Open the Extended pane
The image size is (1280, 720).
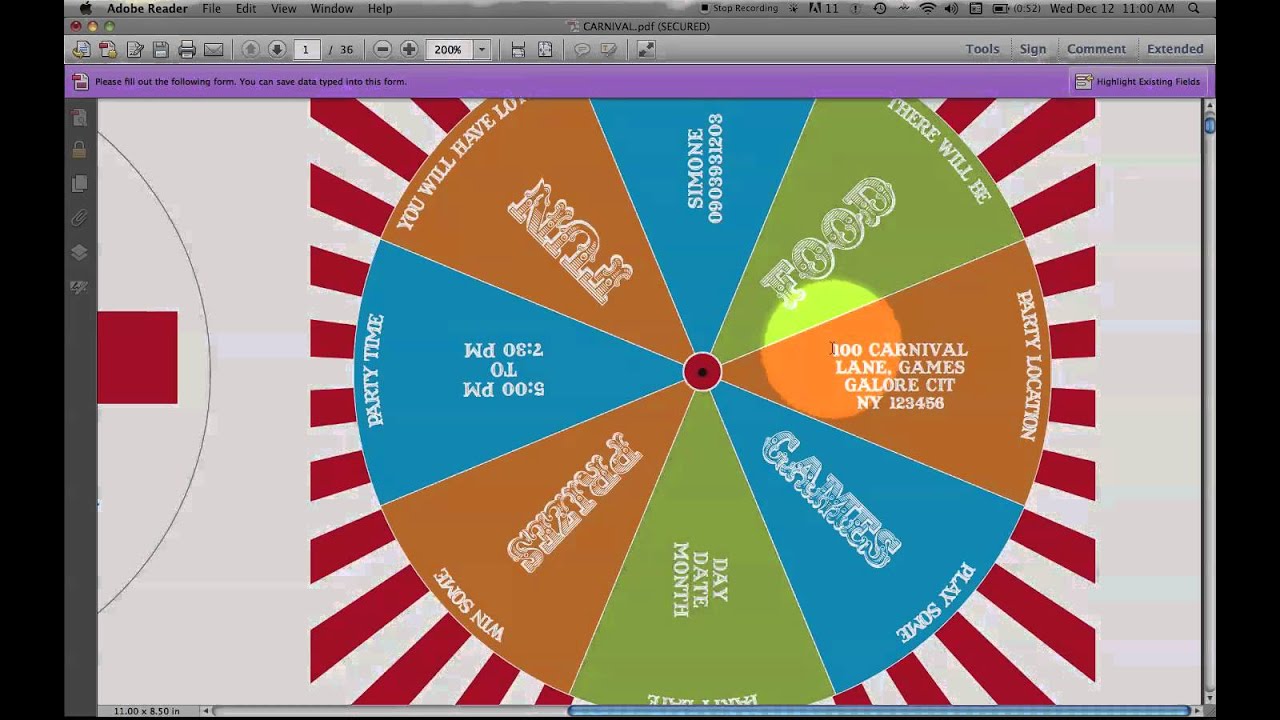click(1175, 49)
